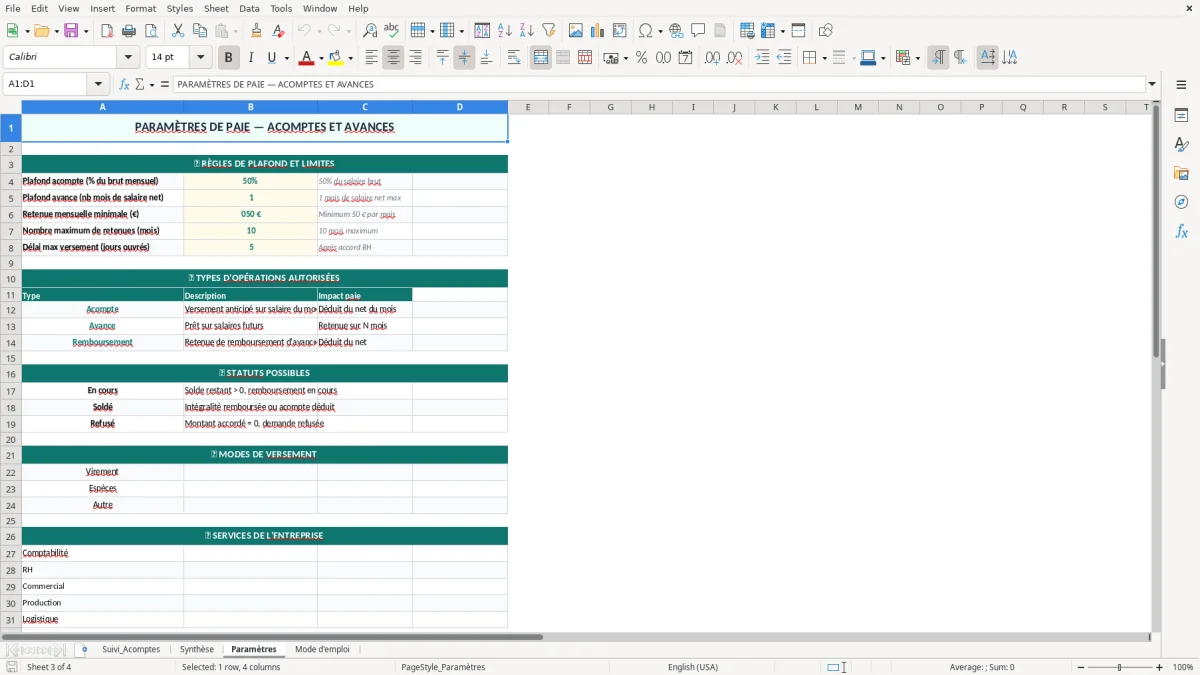This screenshot has width=1200, height=675.
Task: Open the Data menu
Action: click(250, 8)
